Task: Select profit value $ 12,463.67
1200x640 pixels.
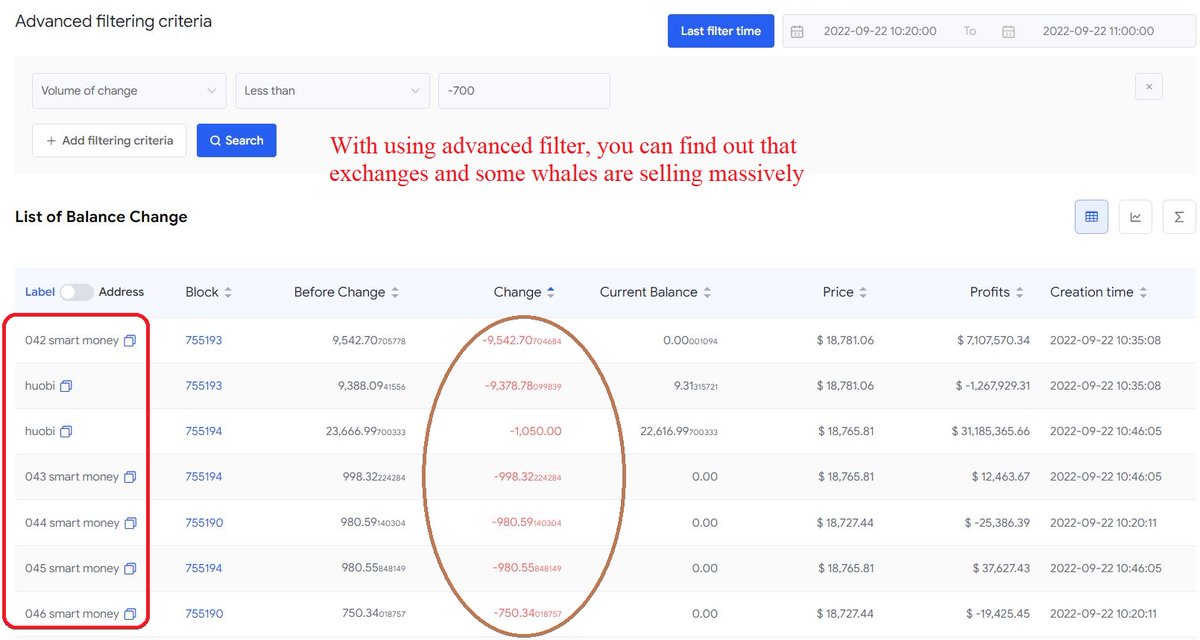Action: tap(1001, 477)
